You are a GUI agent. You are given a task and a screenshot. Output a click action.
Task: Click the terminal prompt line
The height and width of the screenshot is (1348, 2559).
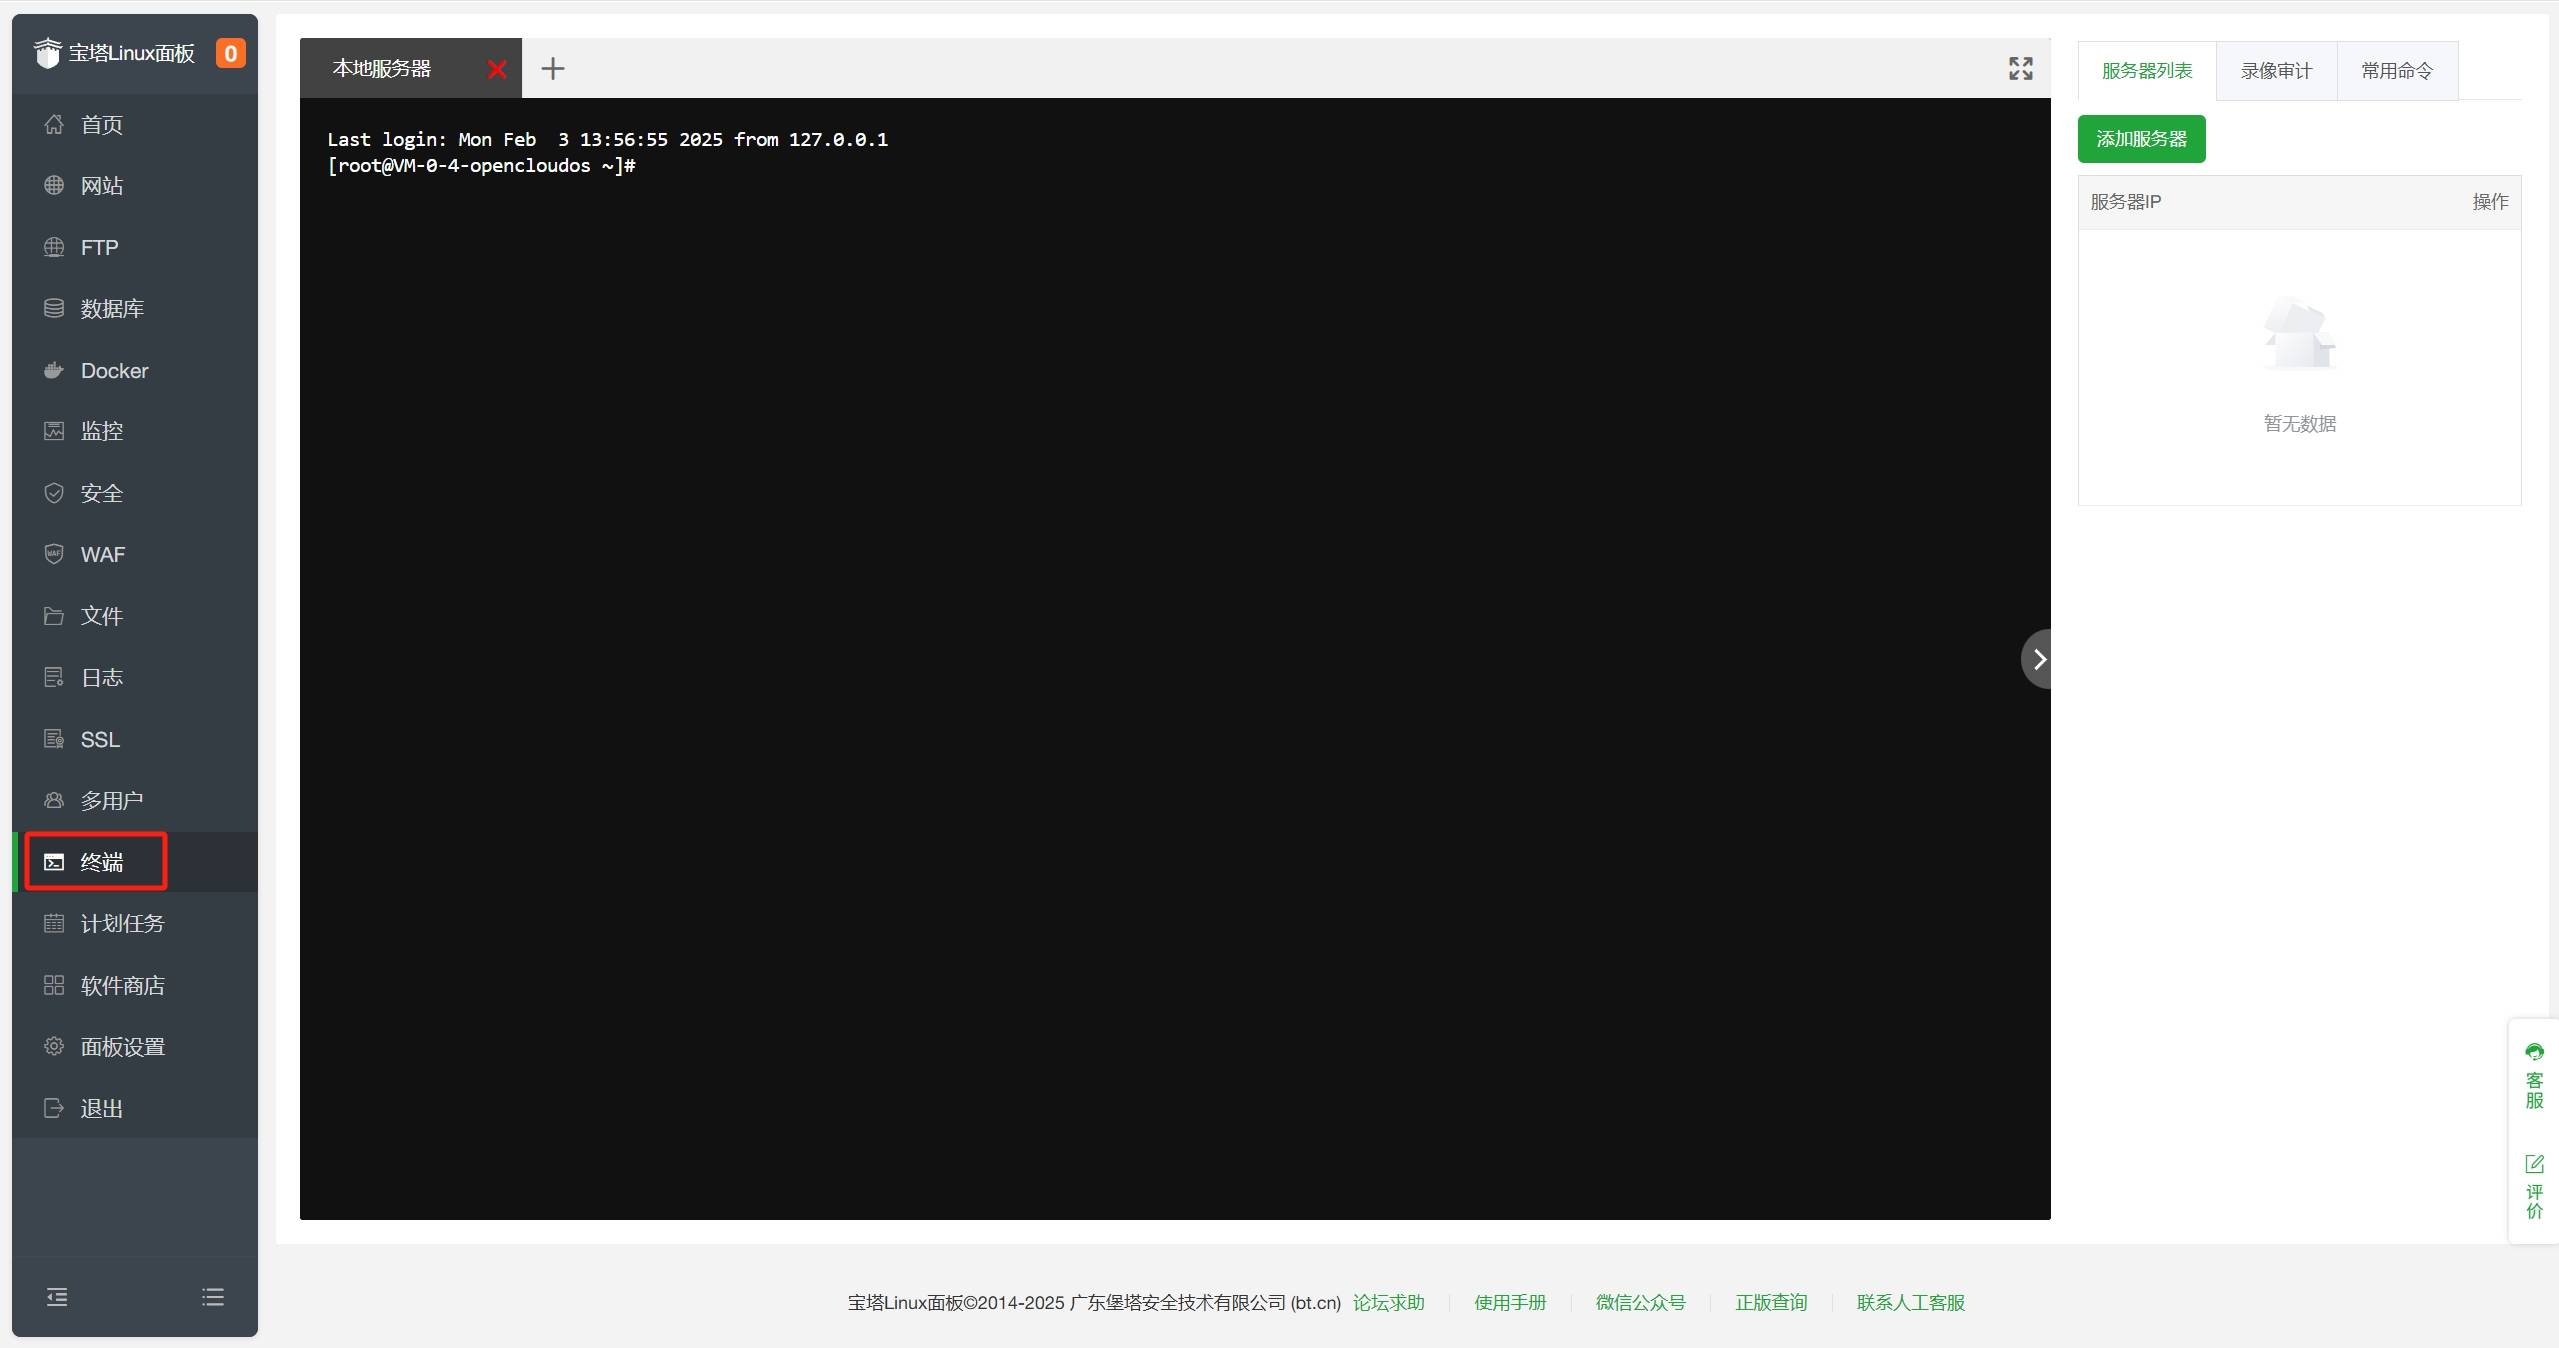point(481,166)
